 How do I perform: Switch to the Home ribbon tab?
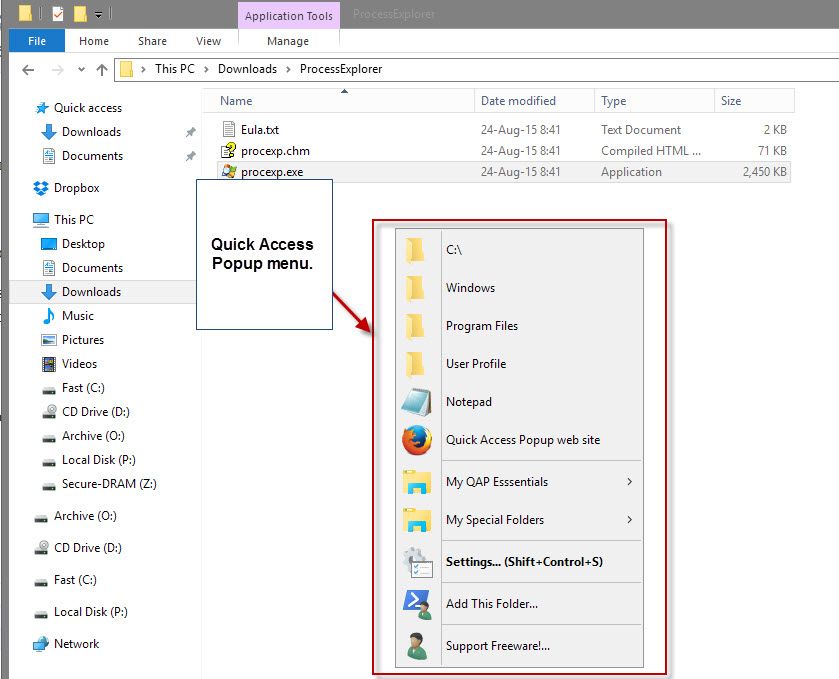pyautogui.click(x=94, y=41)
